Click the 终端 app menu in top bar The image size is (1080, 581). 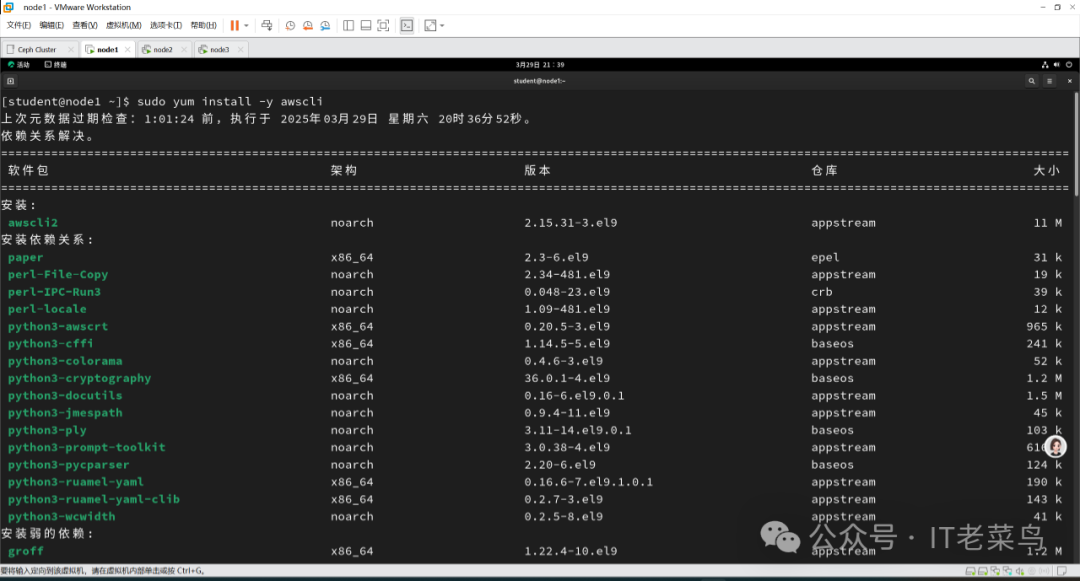coord(56,65)
